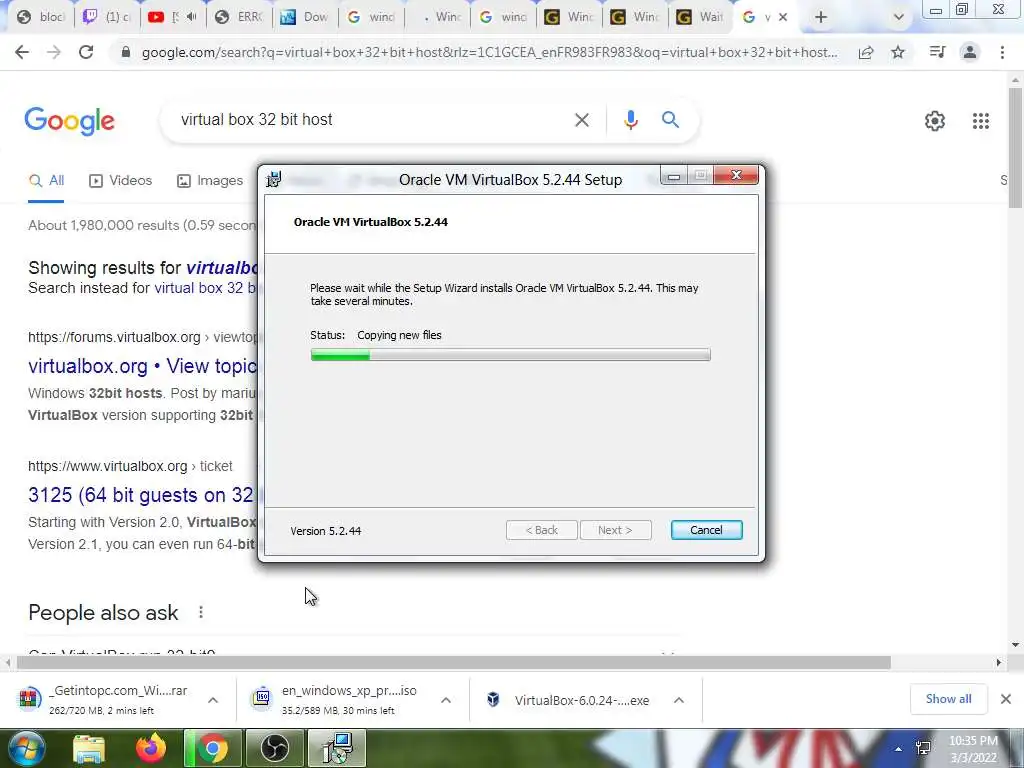Open Google settings gear
Image resolution: width=1024 pixels, height=768 pixels.
(935, 121)
